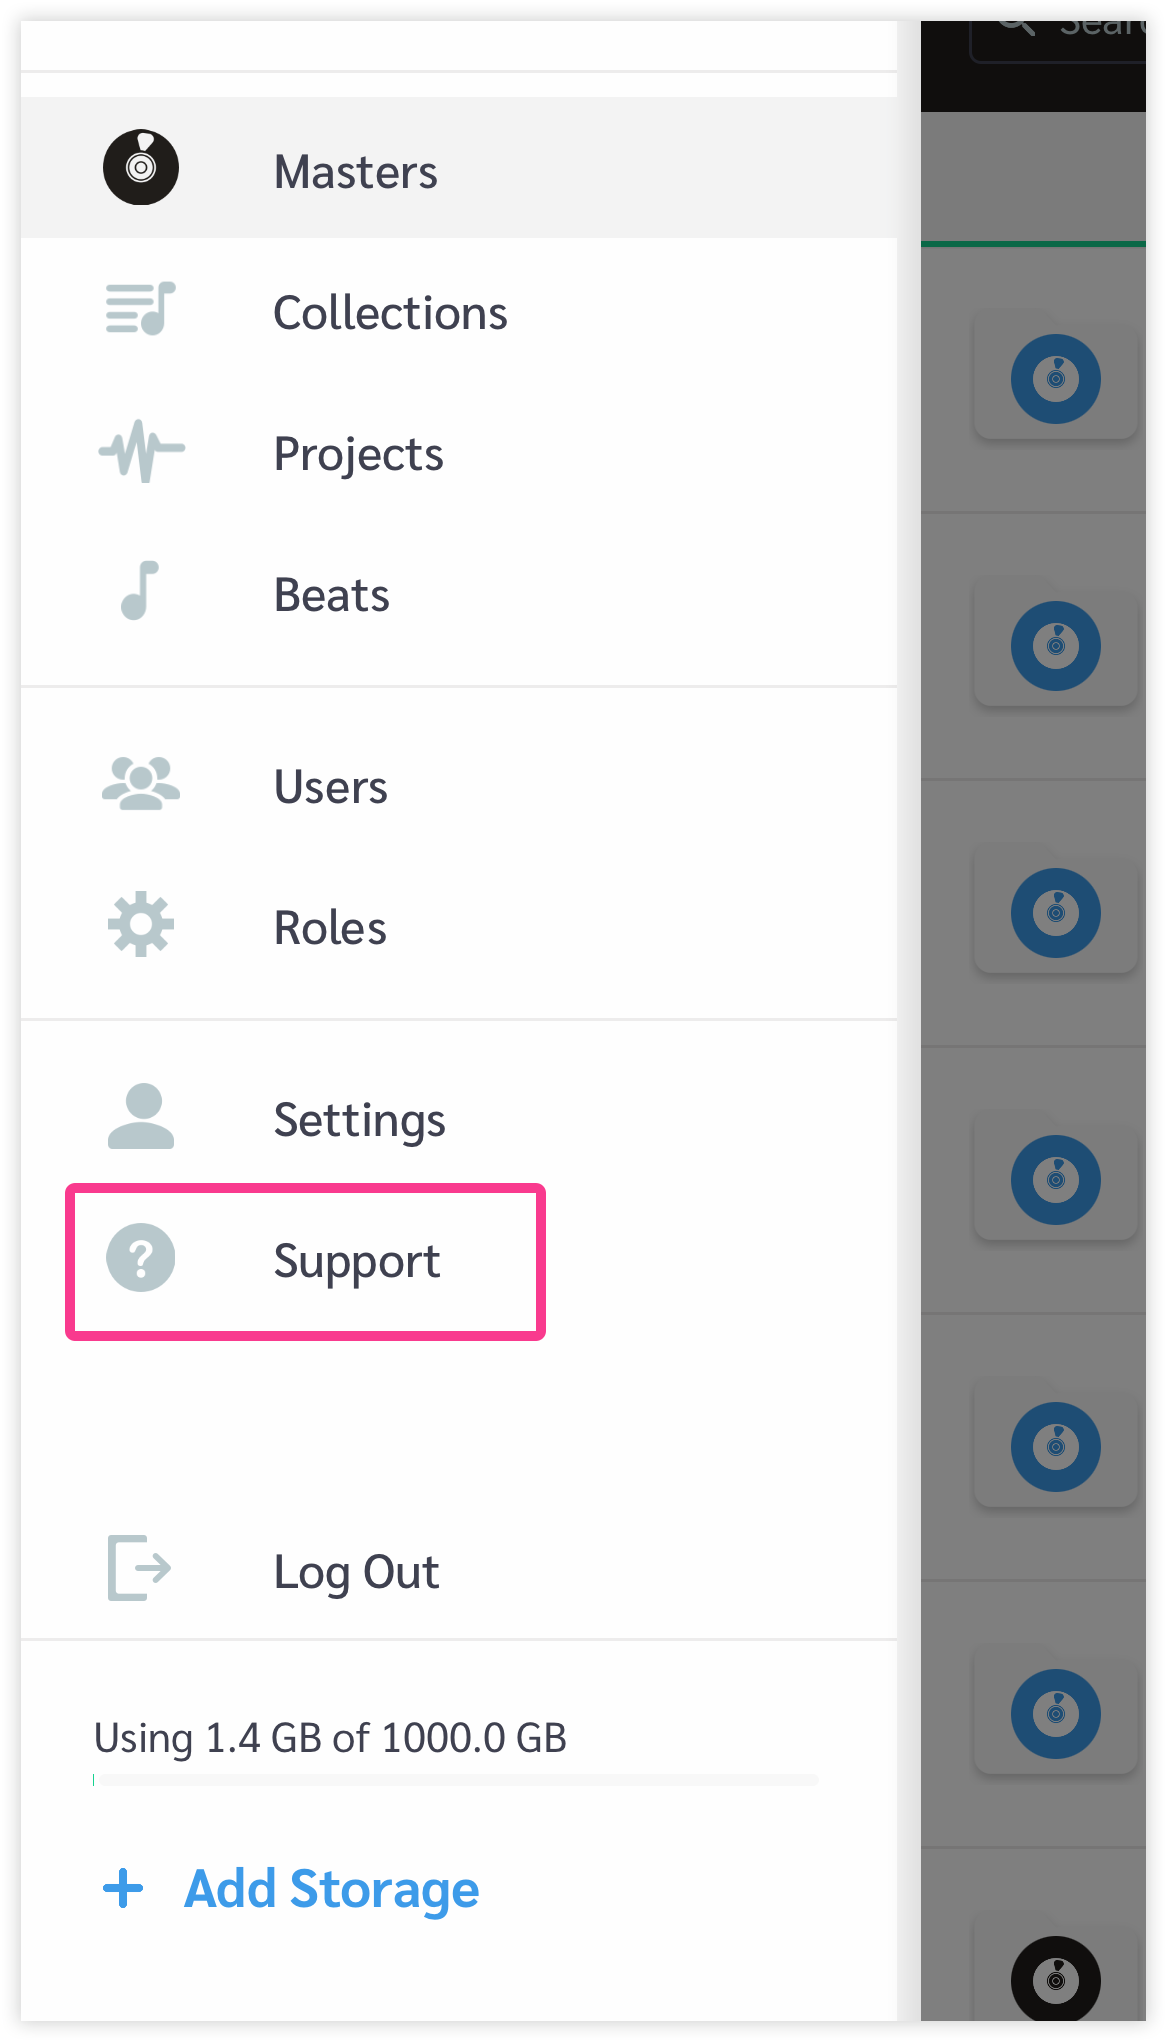
Task: Open the first blue master folder thumbnail
Action: (1056, 378)
